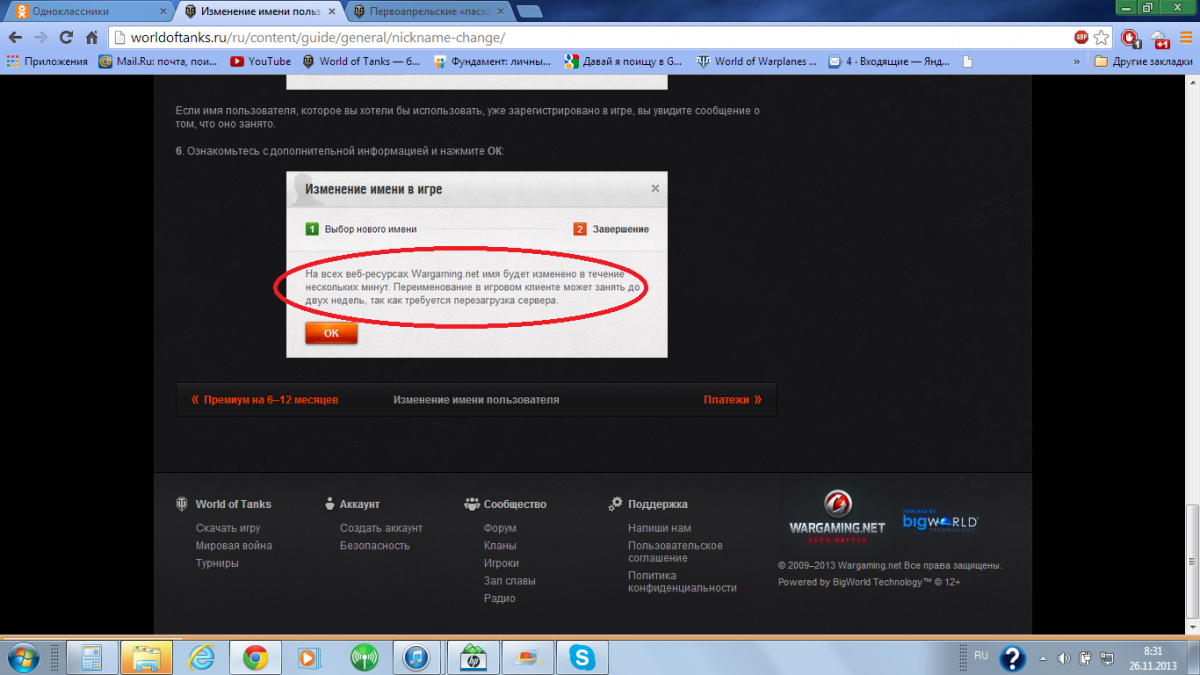Open iTunes from the taskbar
Viewport: 1200px width, 675px height.
coord(417,657)
